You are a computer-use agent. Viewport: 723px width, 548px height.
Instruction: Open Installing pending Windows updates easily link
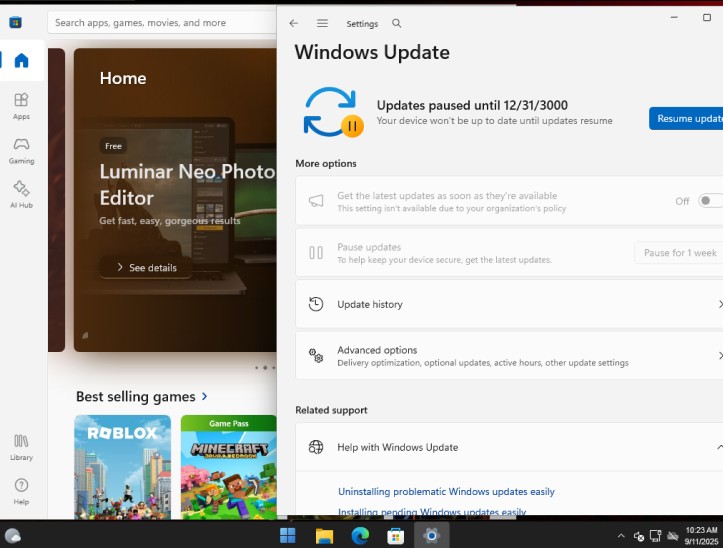coord(432,511)
